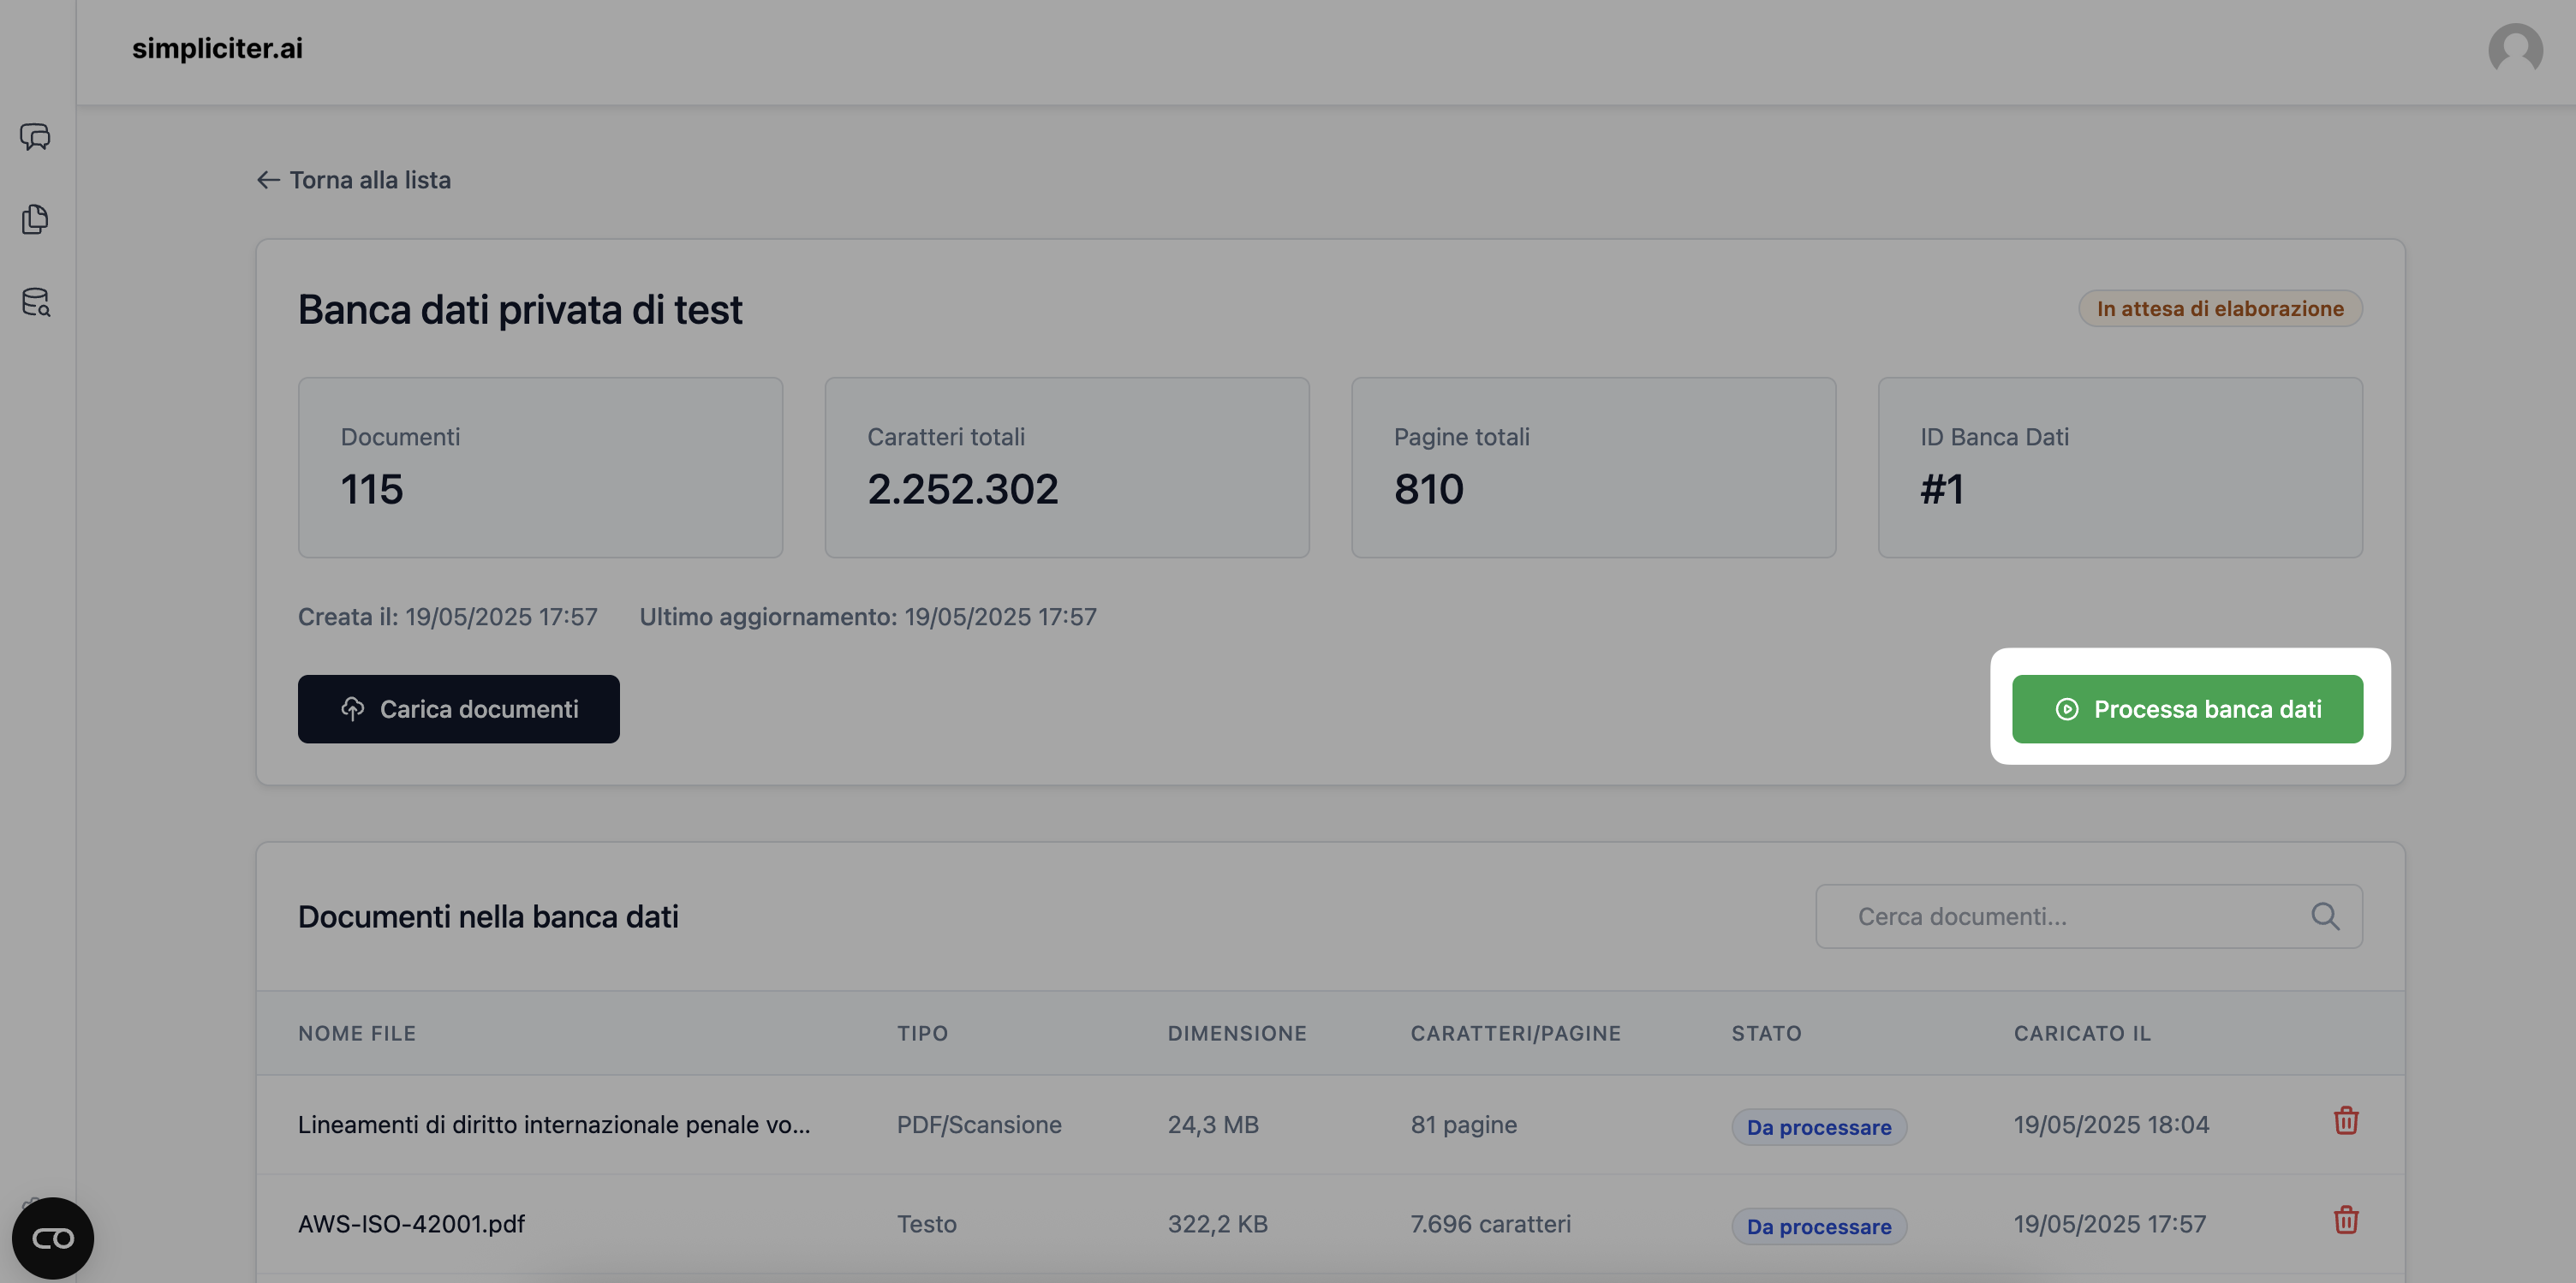This screenshot has height=1283, width=2576.
Task: Click the STATO column header
Action: click(x=1765, y=1033)
